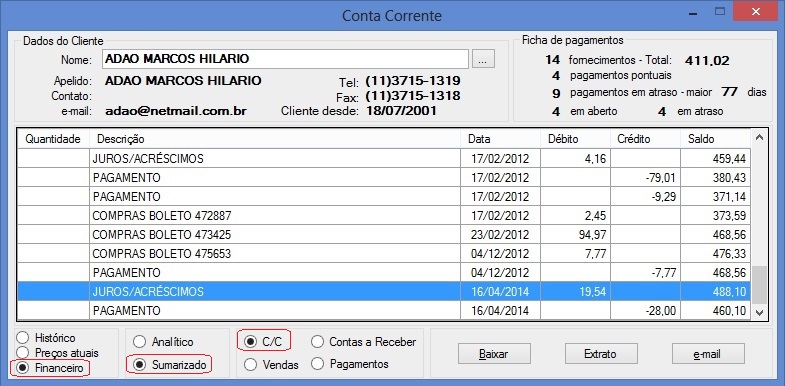Click the Nome input field

point(285,59)
